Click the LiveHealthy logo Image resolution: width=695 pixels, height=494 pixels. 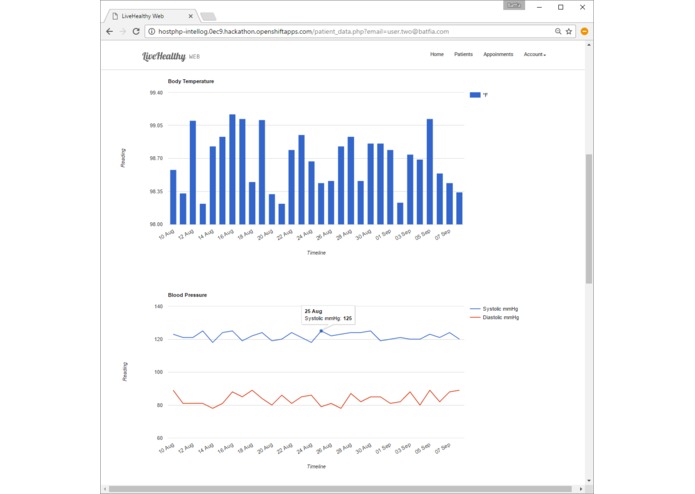click(x=171, y=56)
